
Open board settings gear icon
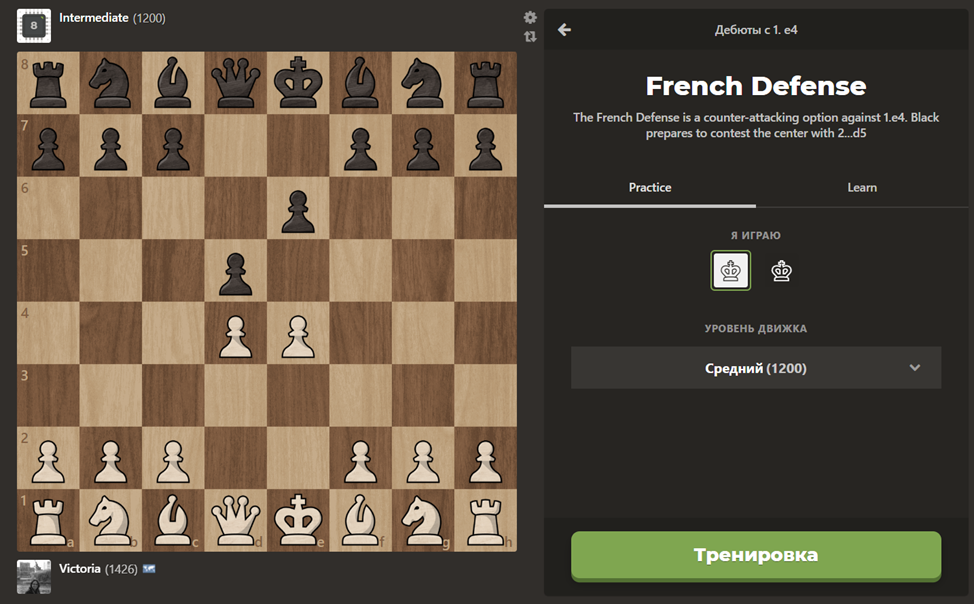point(530,17)
